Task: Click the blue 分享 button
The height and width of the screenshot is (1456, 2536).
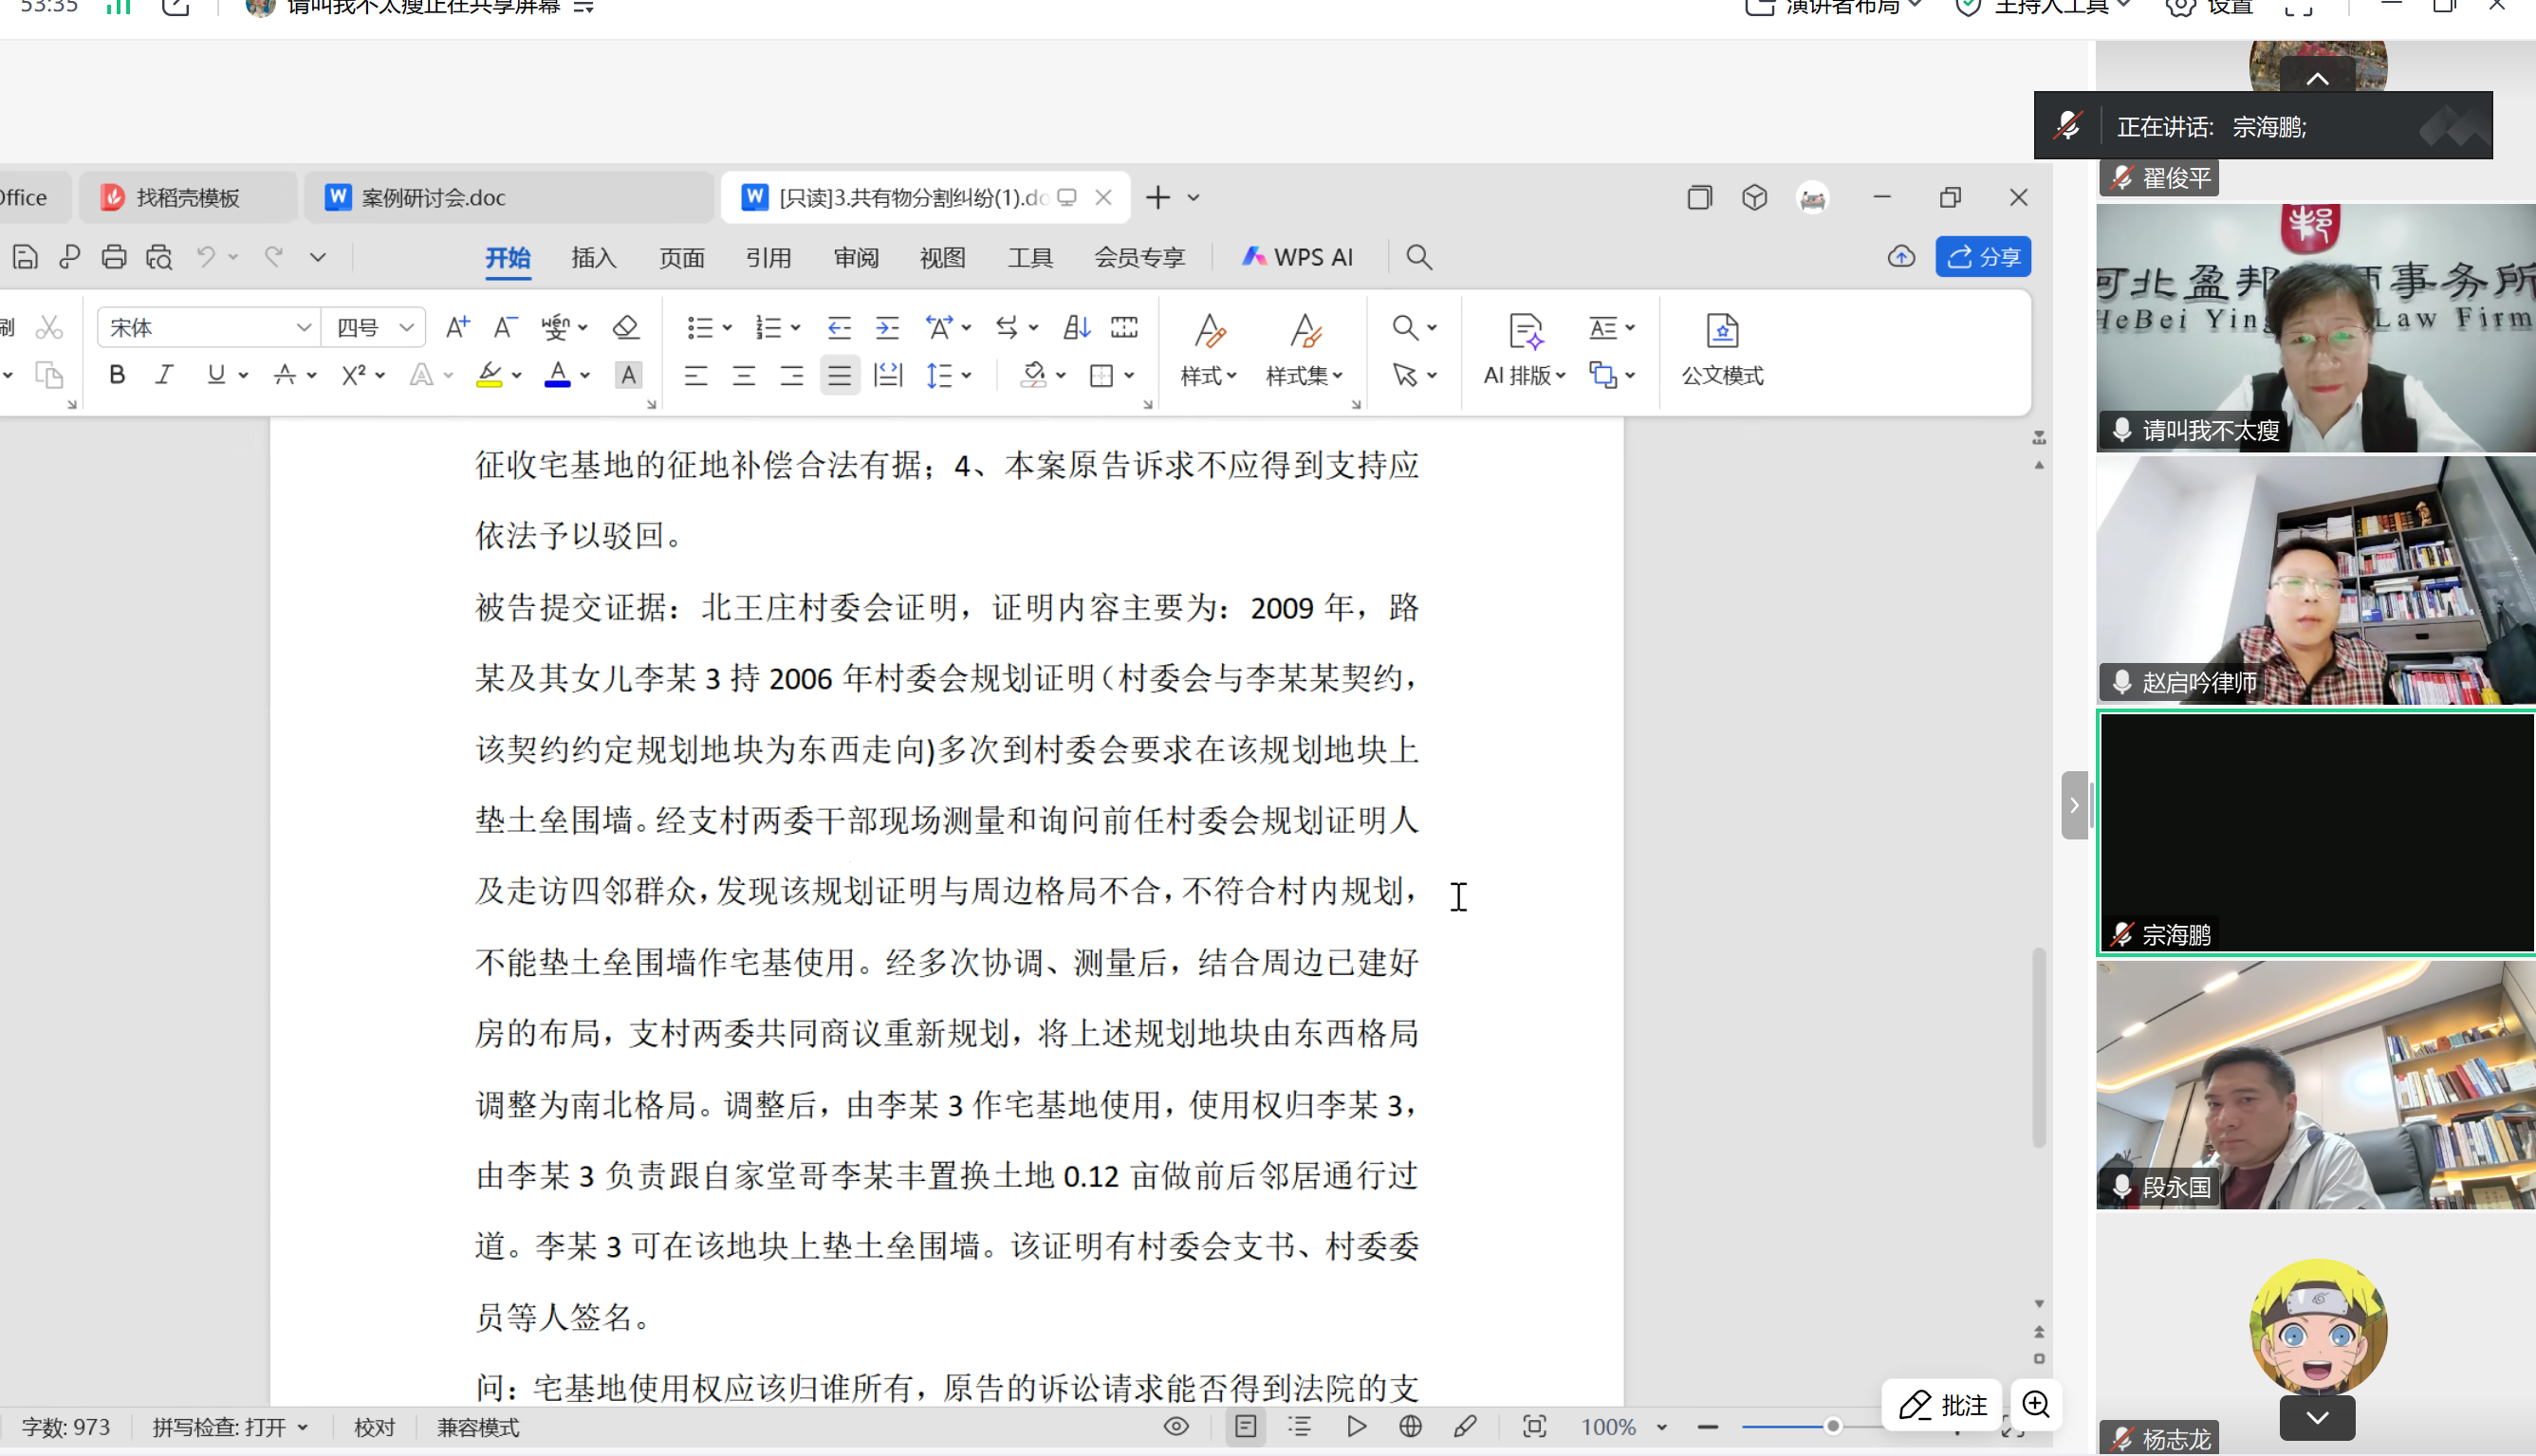Action: tap(1983, 257)
